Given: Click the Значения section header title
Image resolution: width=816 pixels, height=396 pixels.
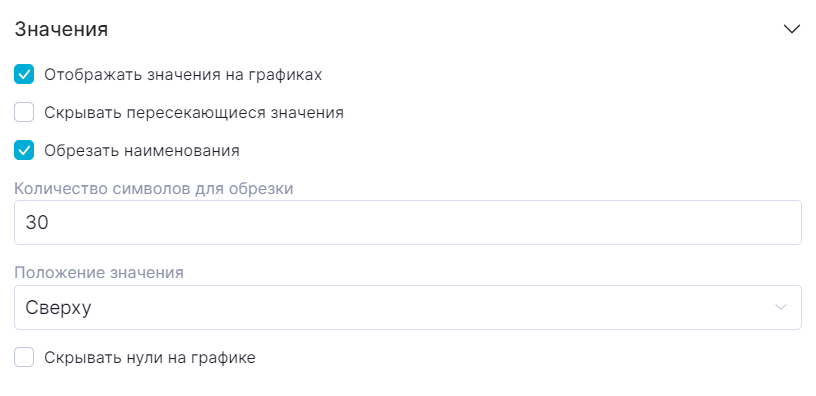Looking at the screenshot, I should click(x=61, y=29).
